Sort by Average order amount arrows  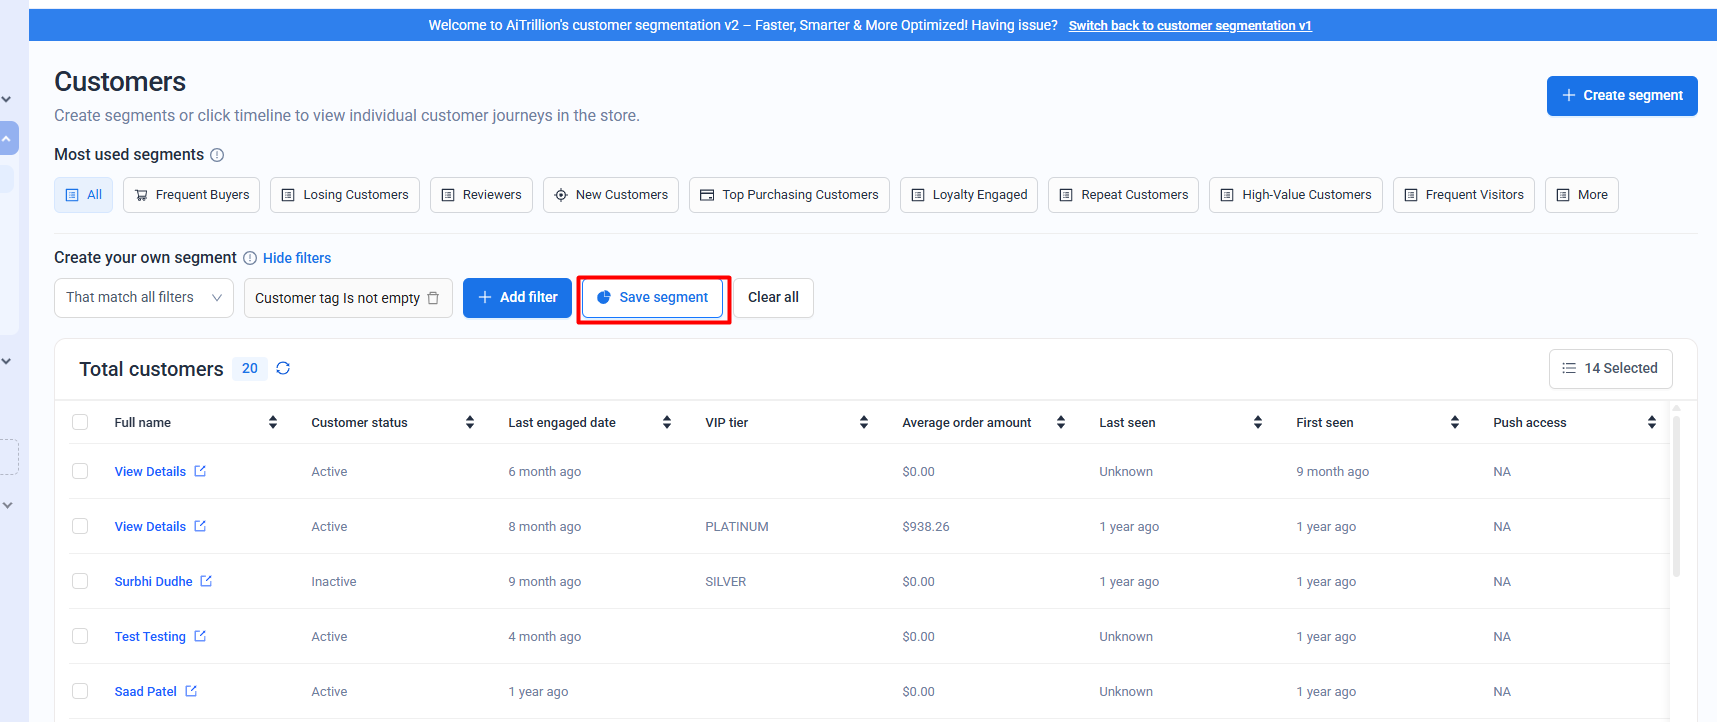(x=1060, y=422)
